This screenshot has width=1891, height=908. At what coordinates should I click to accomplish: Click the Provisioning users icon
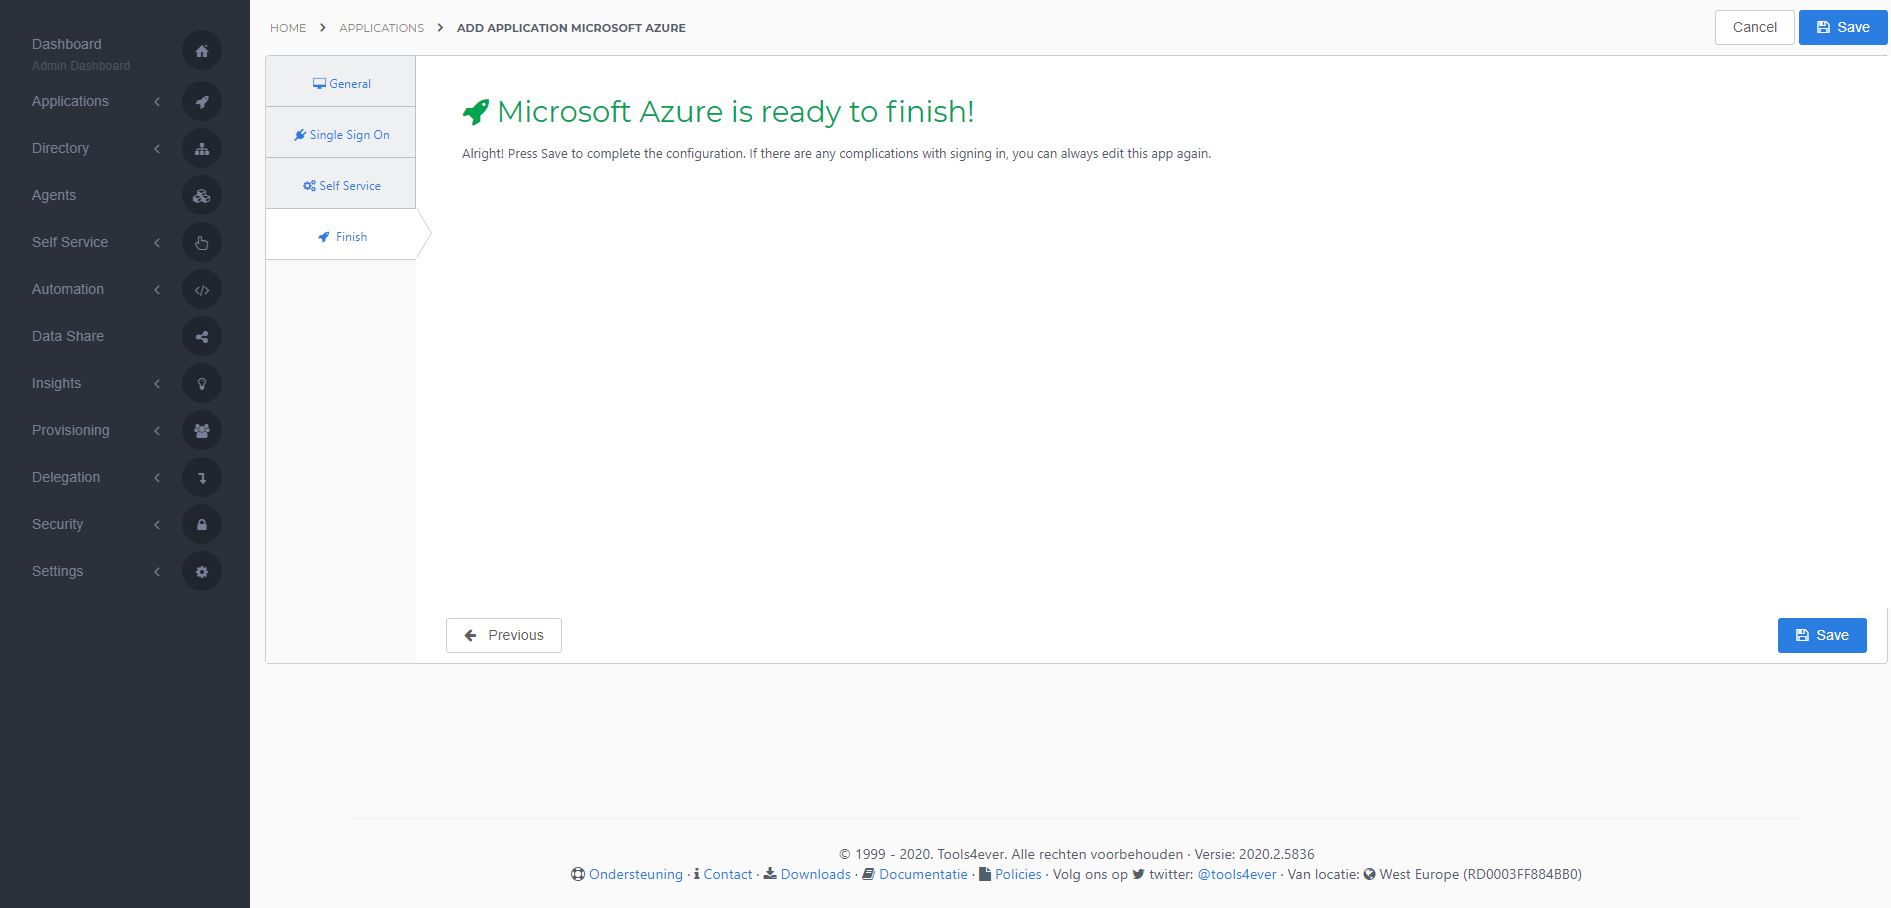coord(202,430)
